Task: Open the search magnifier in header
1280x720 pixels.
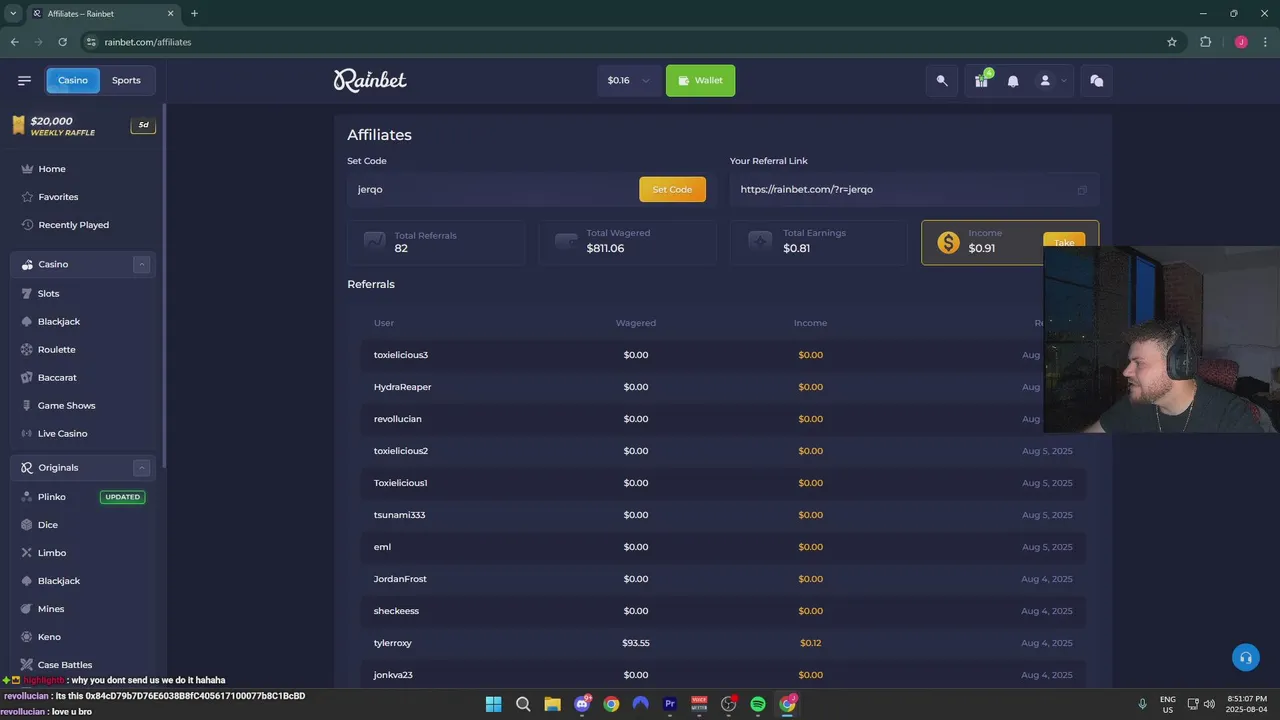Action: click(942, 81)
